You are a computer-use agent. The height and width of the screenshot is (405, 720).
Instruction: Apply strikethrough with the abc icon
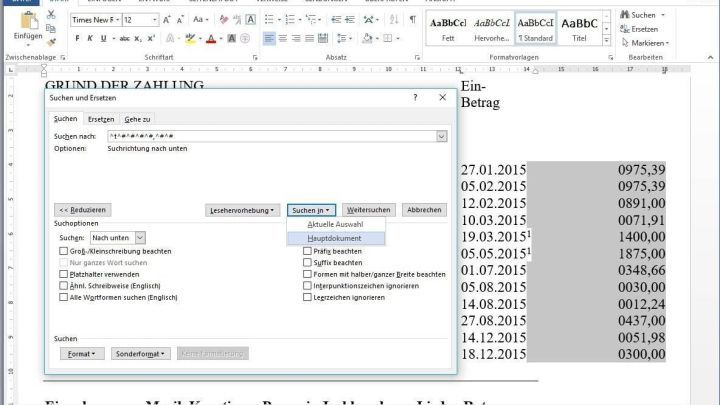(124, 39)
